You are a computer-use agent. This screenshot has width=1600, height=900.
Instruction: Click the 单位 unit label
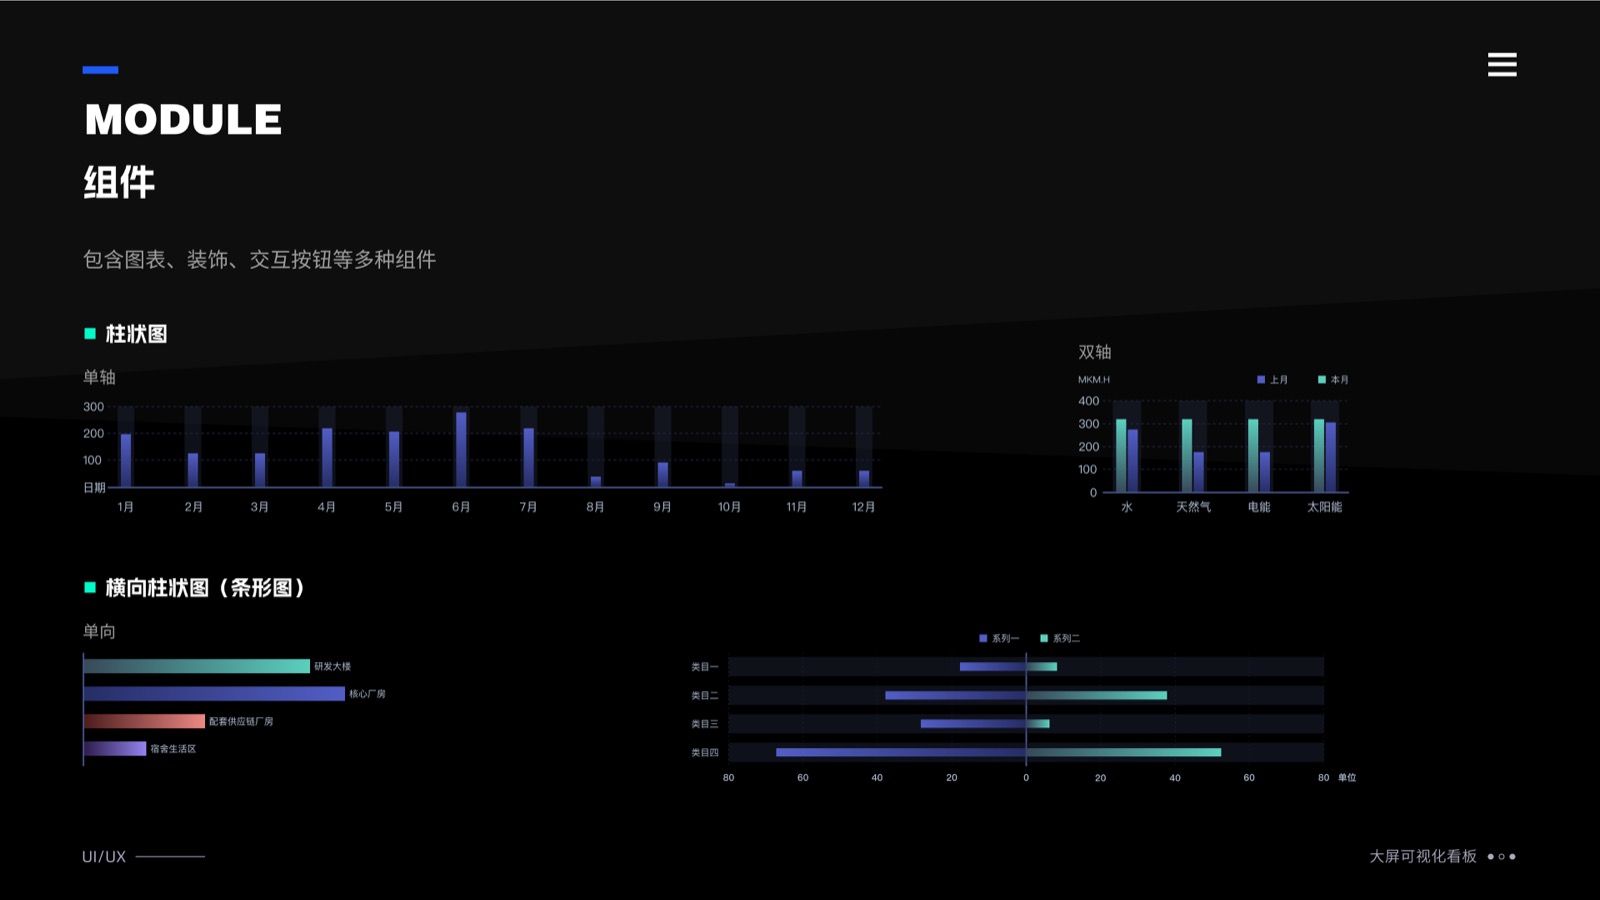1347,777
